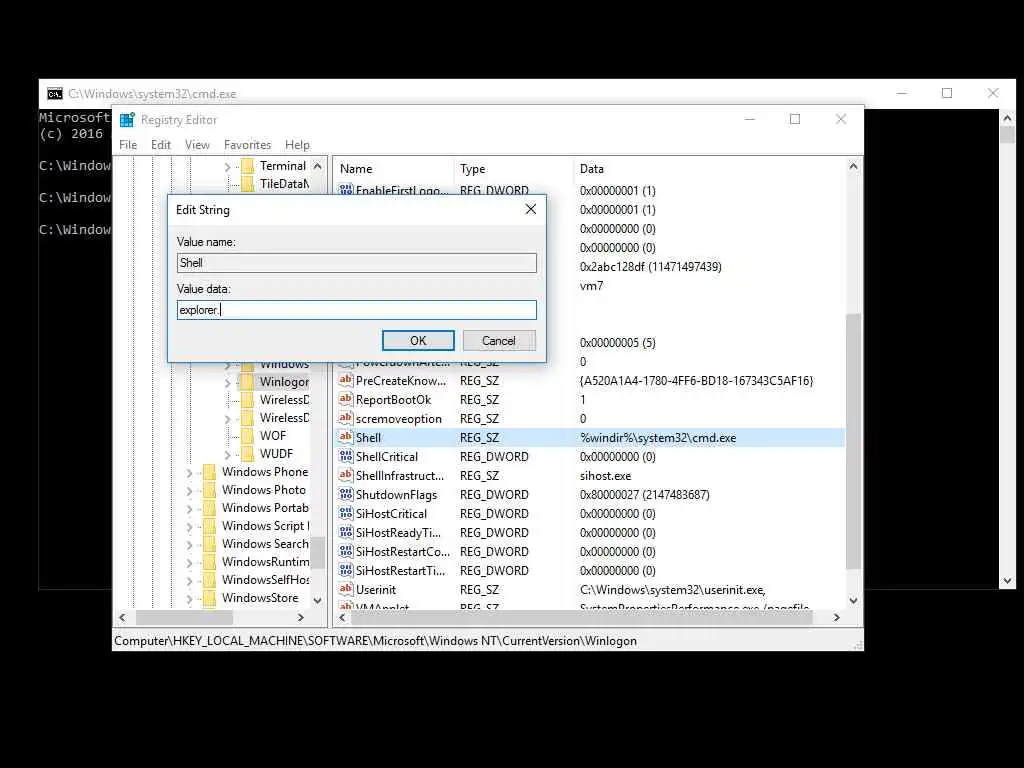1024x768 pixels.
Task: Click the SiHostReadyTi... DWORD icon
Action: pos(345,532)
